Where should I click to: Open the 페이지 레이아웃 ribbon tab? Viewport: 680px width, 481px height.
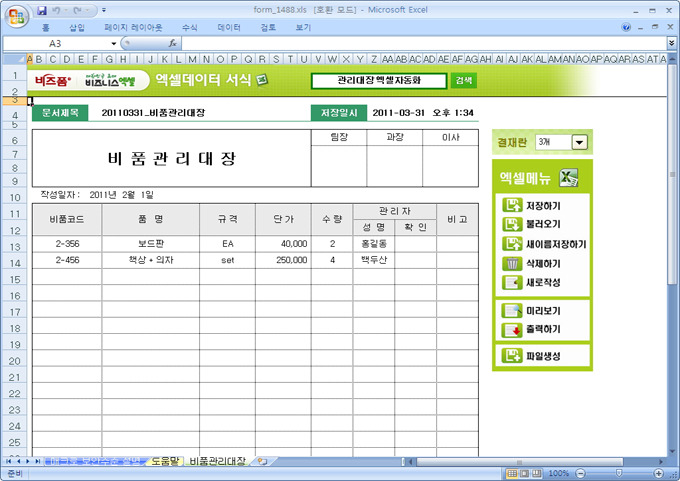coord(134,28)
